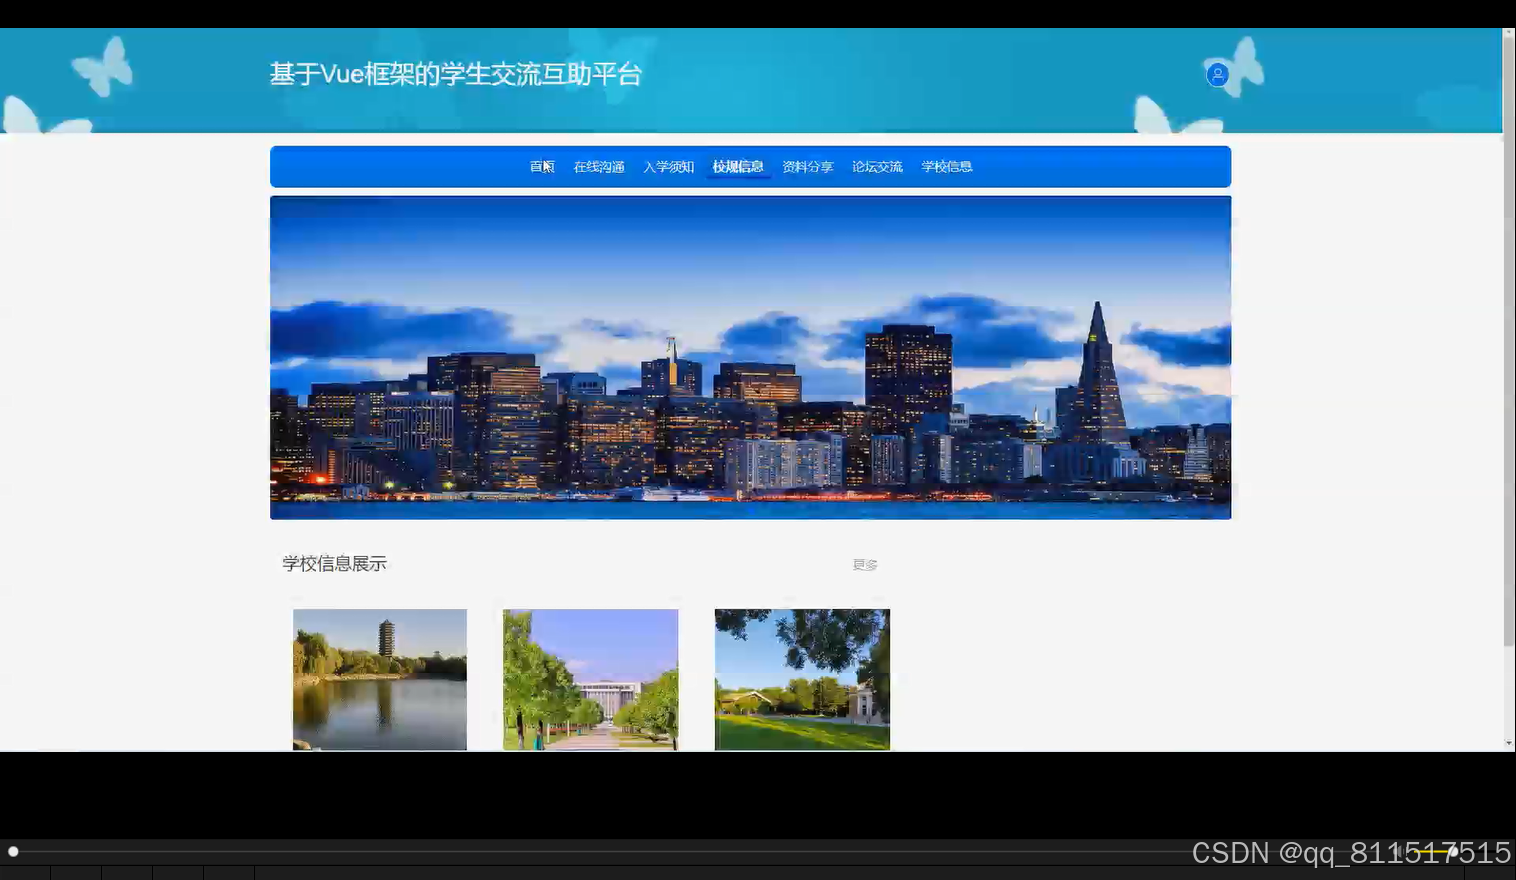Select the 入学须知 nav item

(668, 167)
